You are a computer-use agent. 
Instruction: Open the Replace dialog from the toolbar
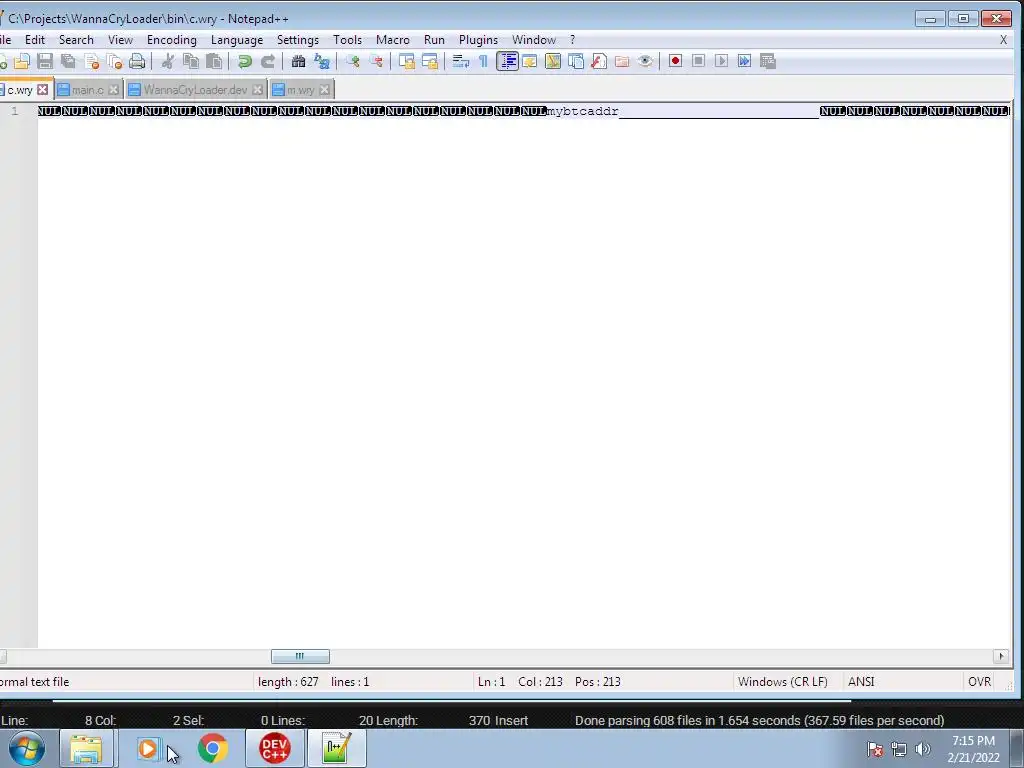point(322,61)
